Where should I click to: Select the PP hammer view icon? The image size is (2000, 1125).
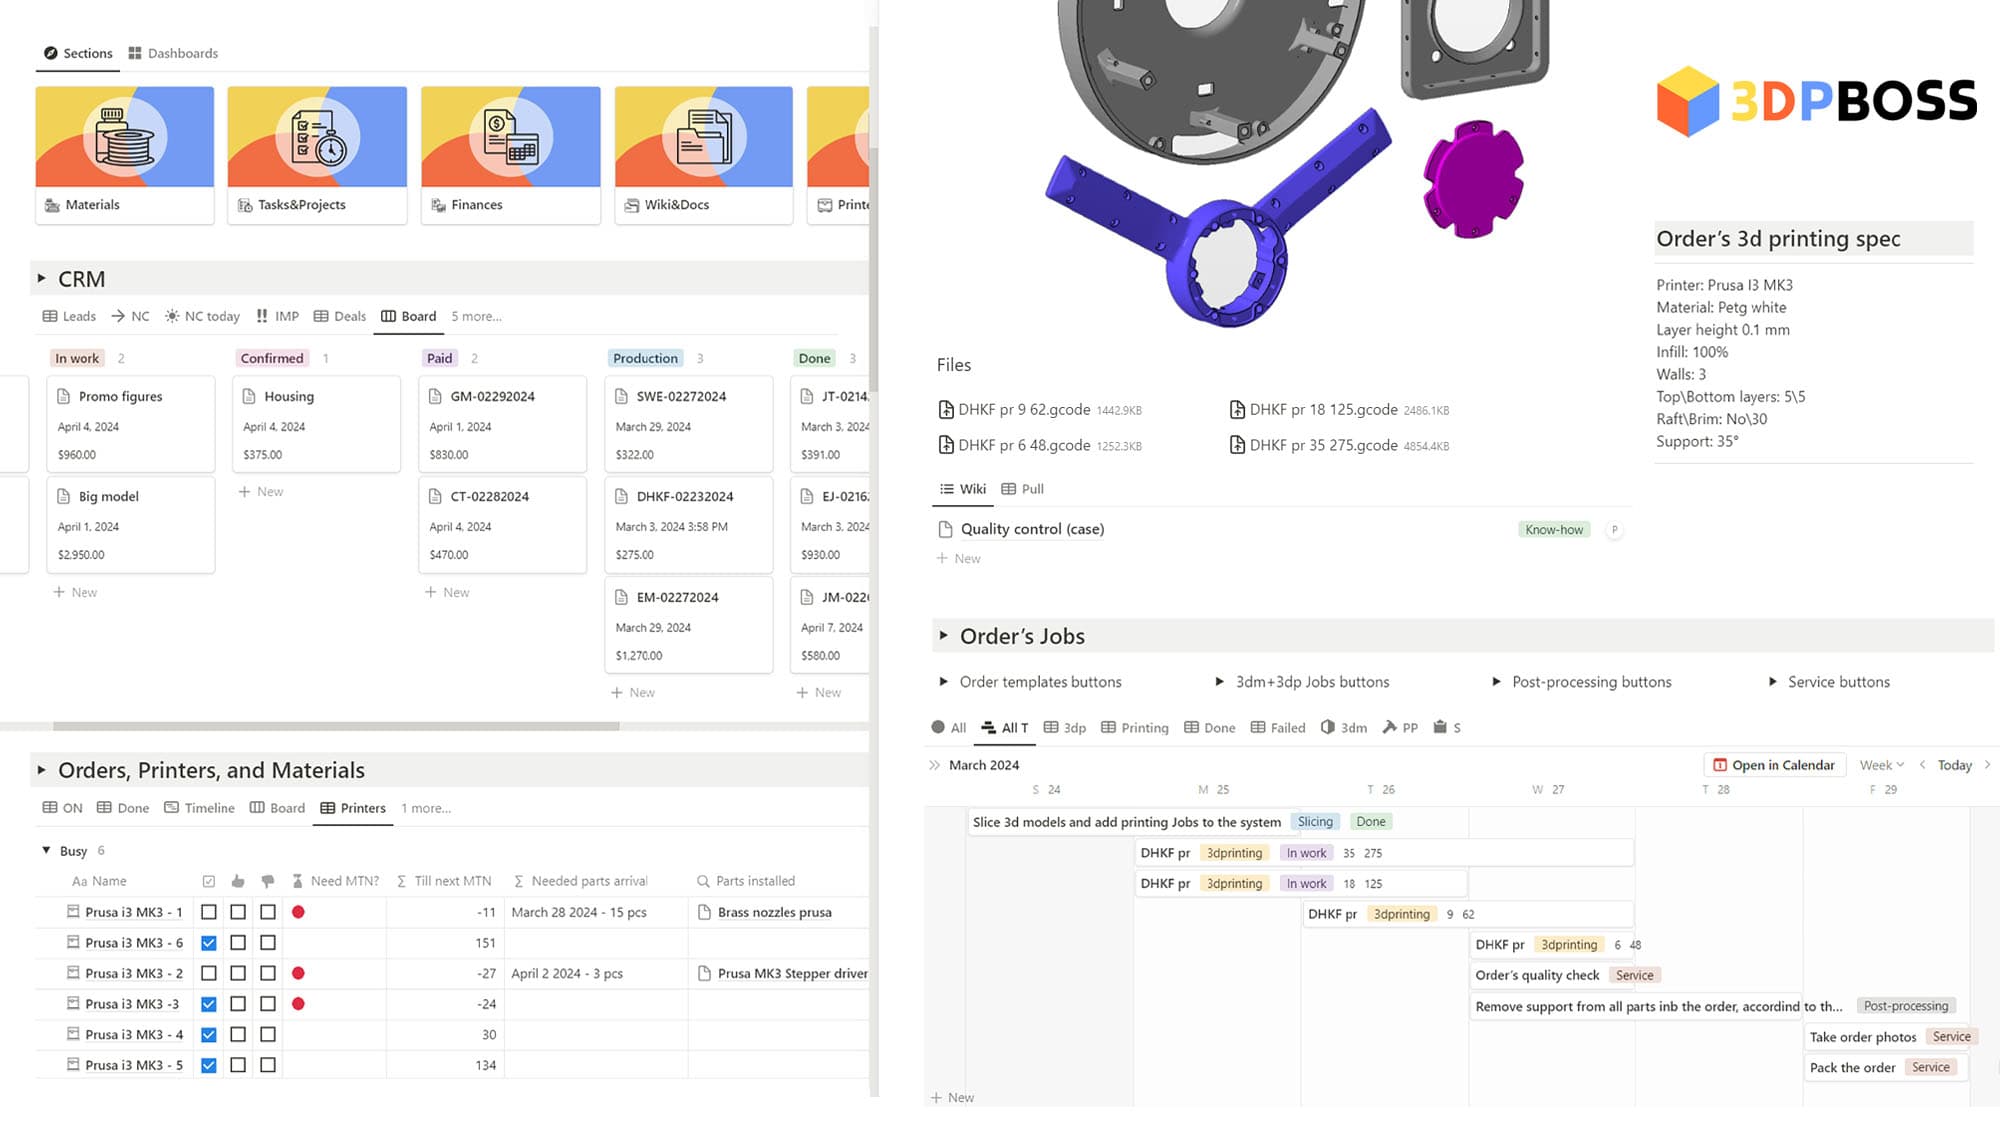point(1389,727)
